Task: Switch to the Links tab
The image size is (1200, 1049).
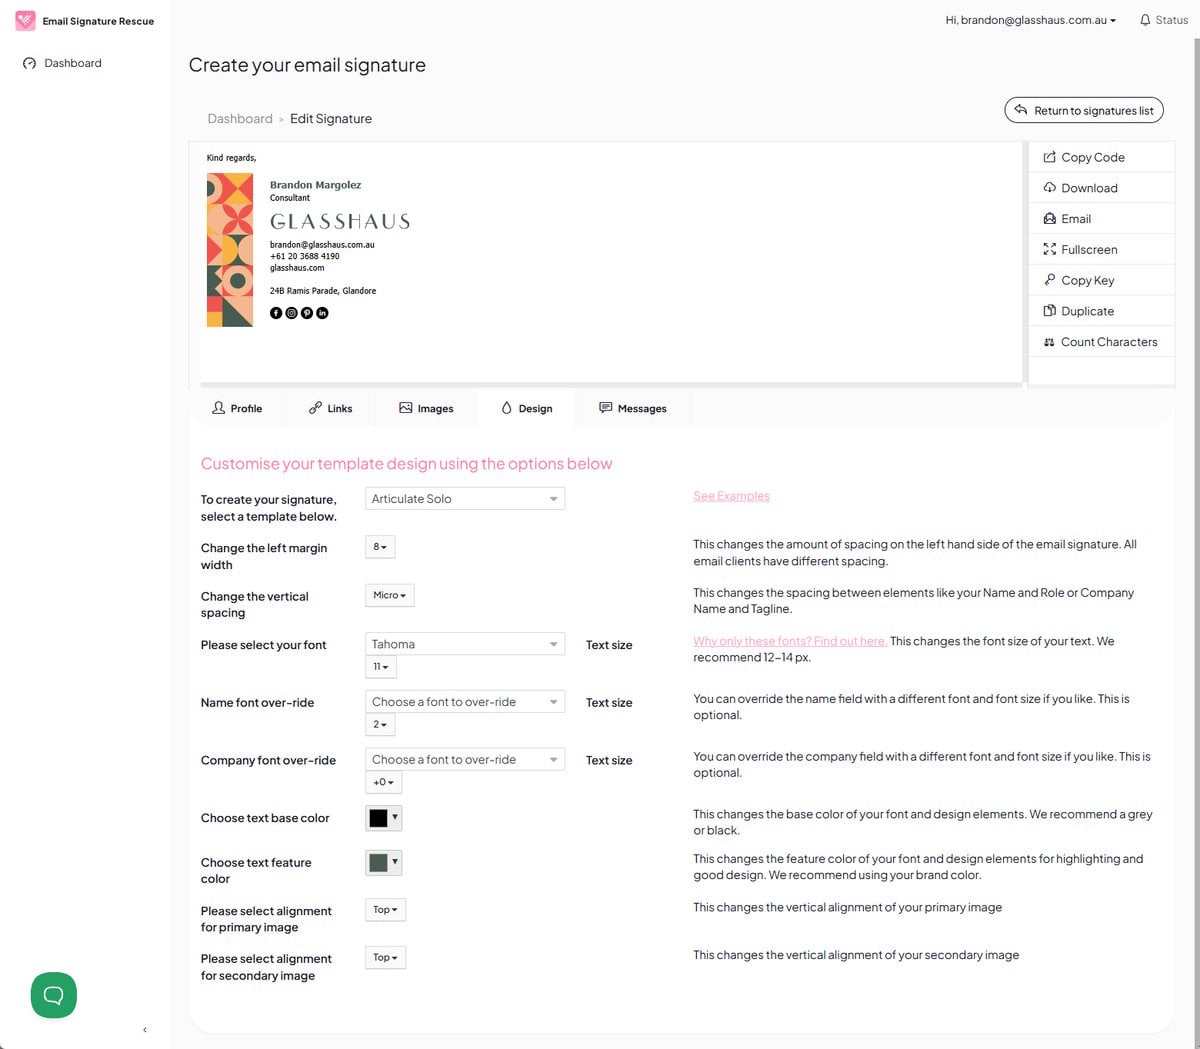Action: click(331, 408)
